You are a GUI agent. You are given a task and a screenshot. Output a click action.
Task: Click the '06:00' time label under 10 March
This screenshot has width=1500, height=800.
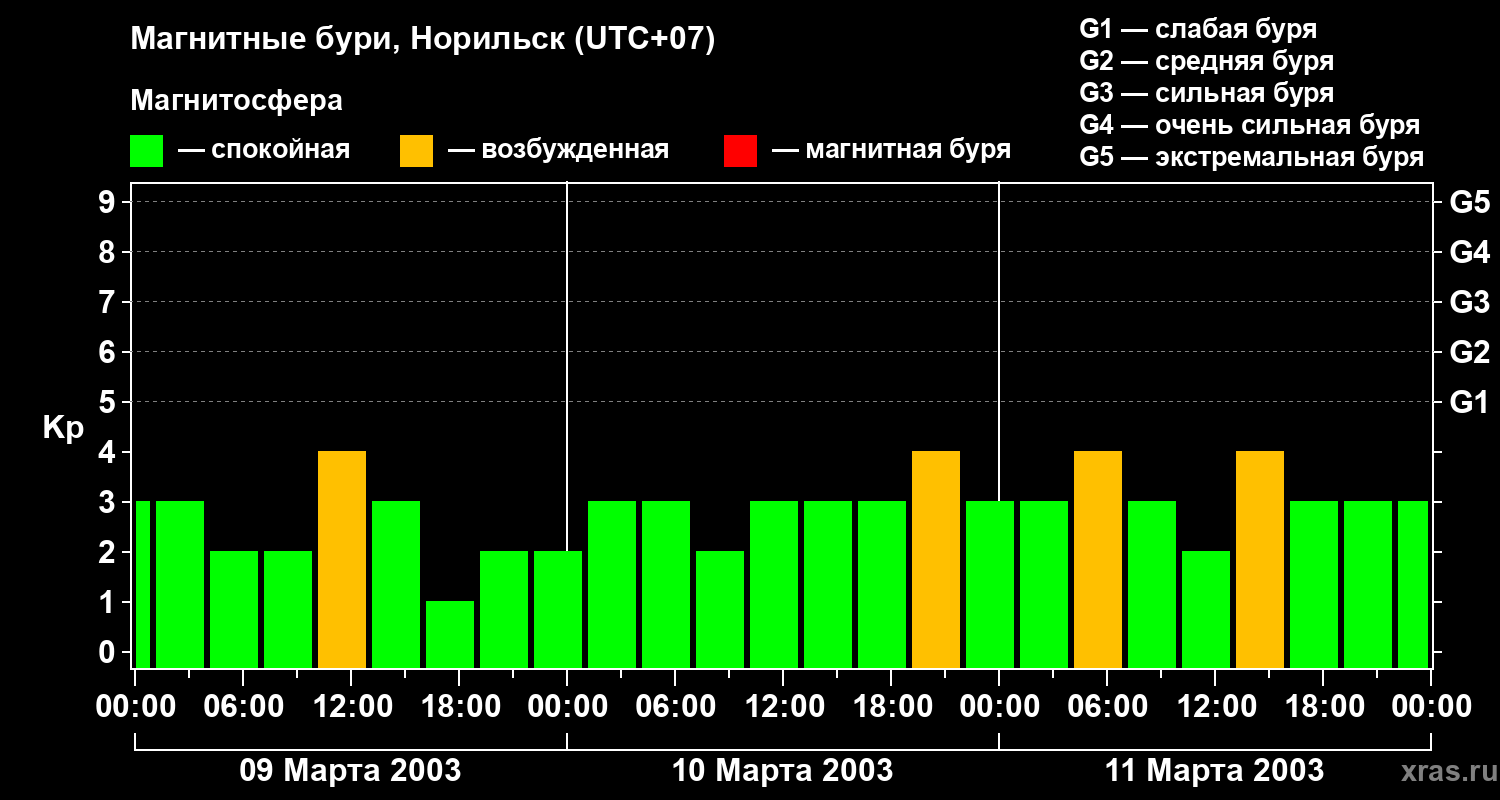click(675, 707)
